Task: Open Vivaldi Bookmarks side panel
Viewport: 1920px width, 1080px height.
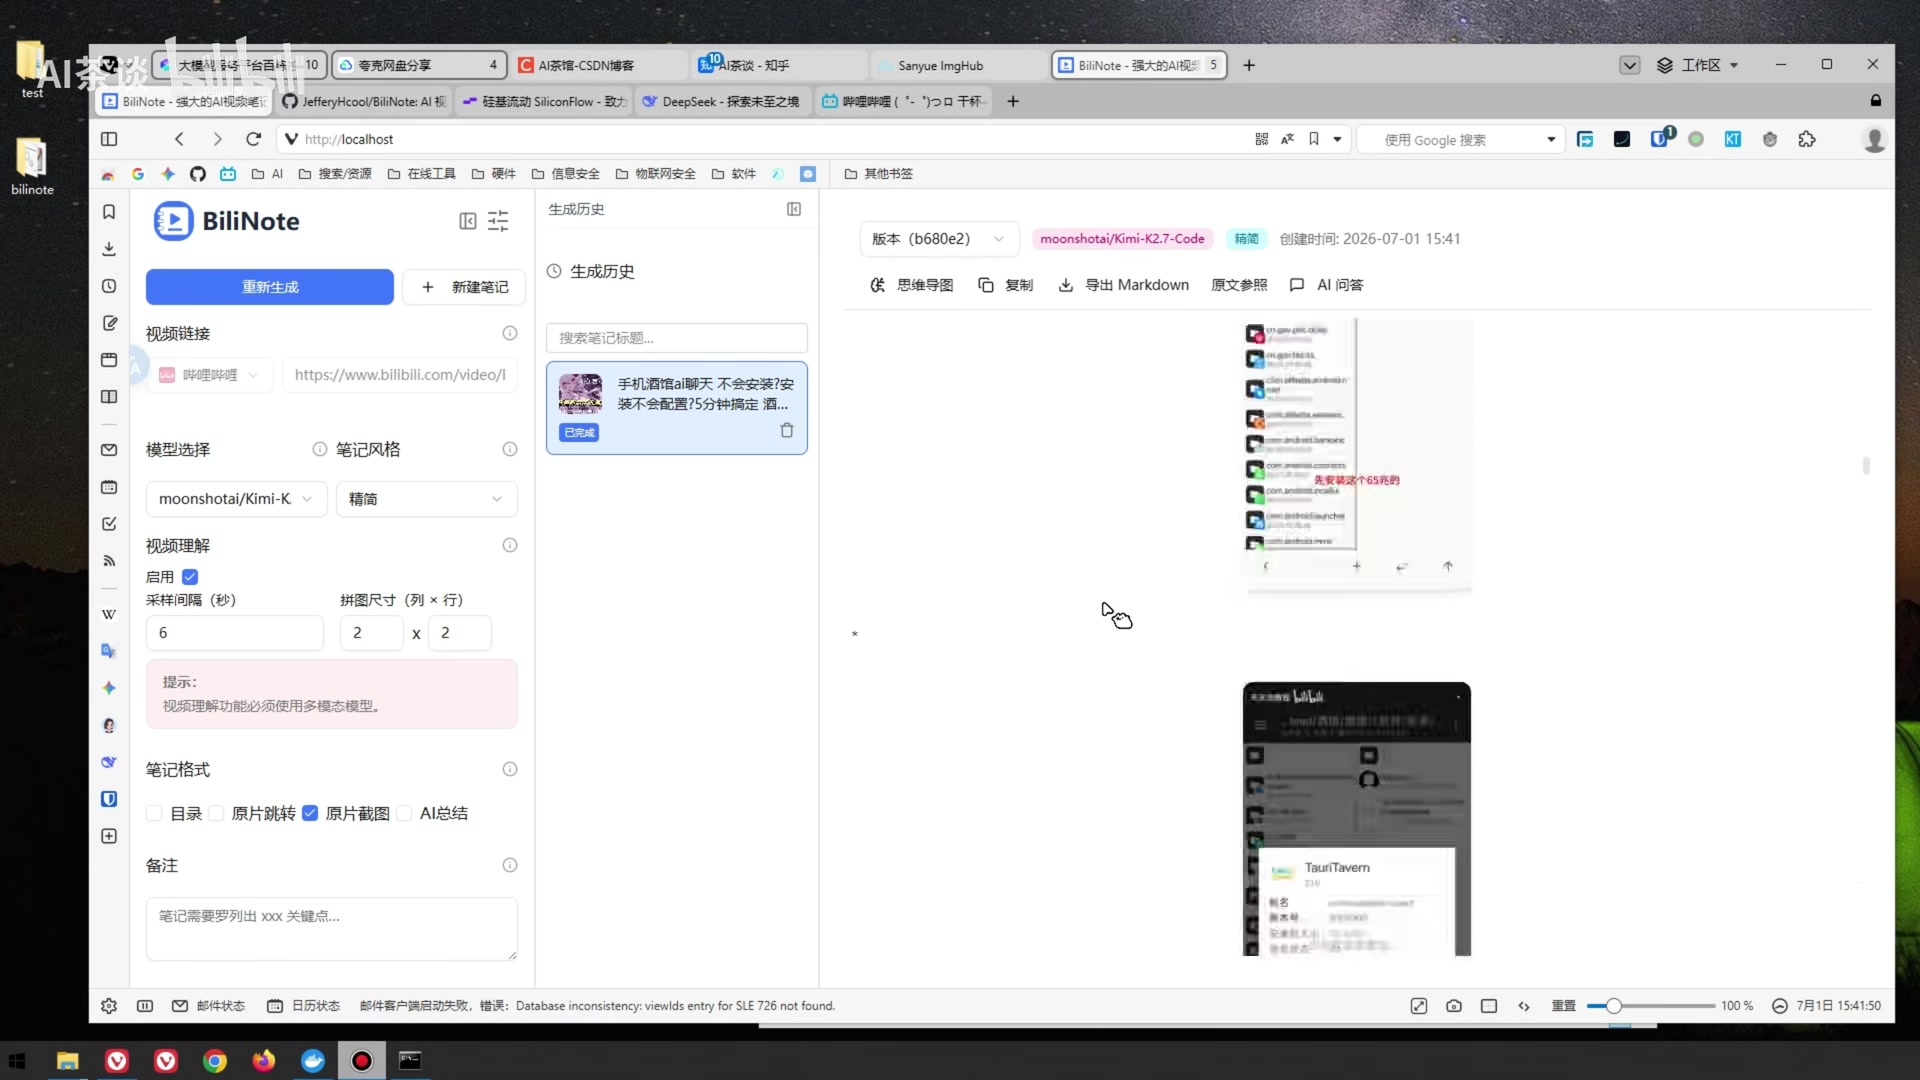Action: pos(109,212)
